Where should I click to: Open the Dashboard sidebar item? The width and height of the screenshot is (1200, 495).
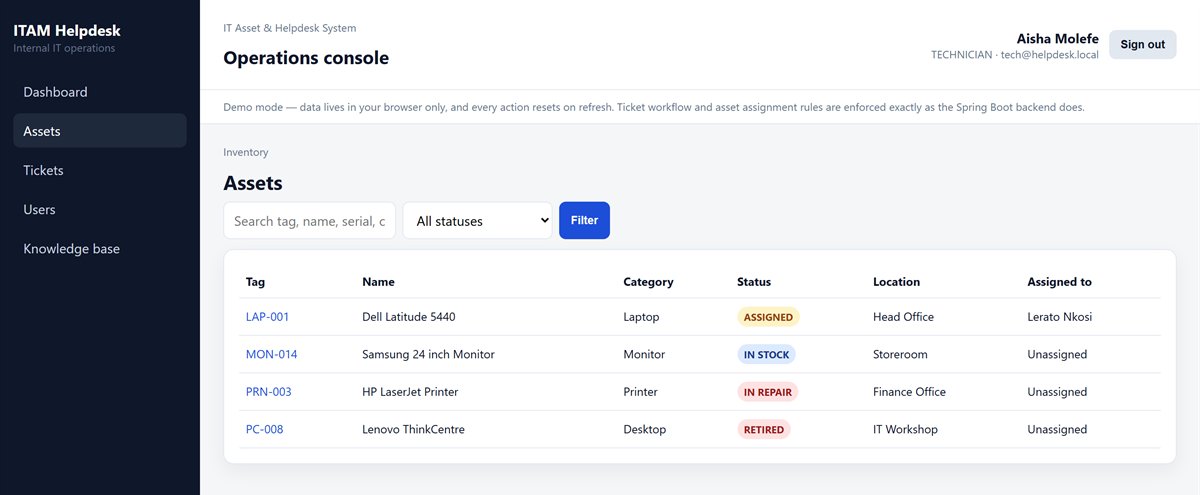click(x=100, y=92)
